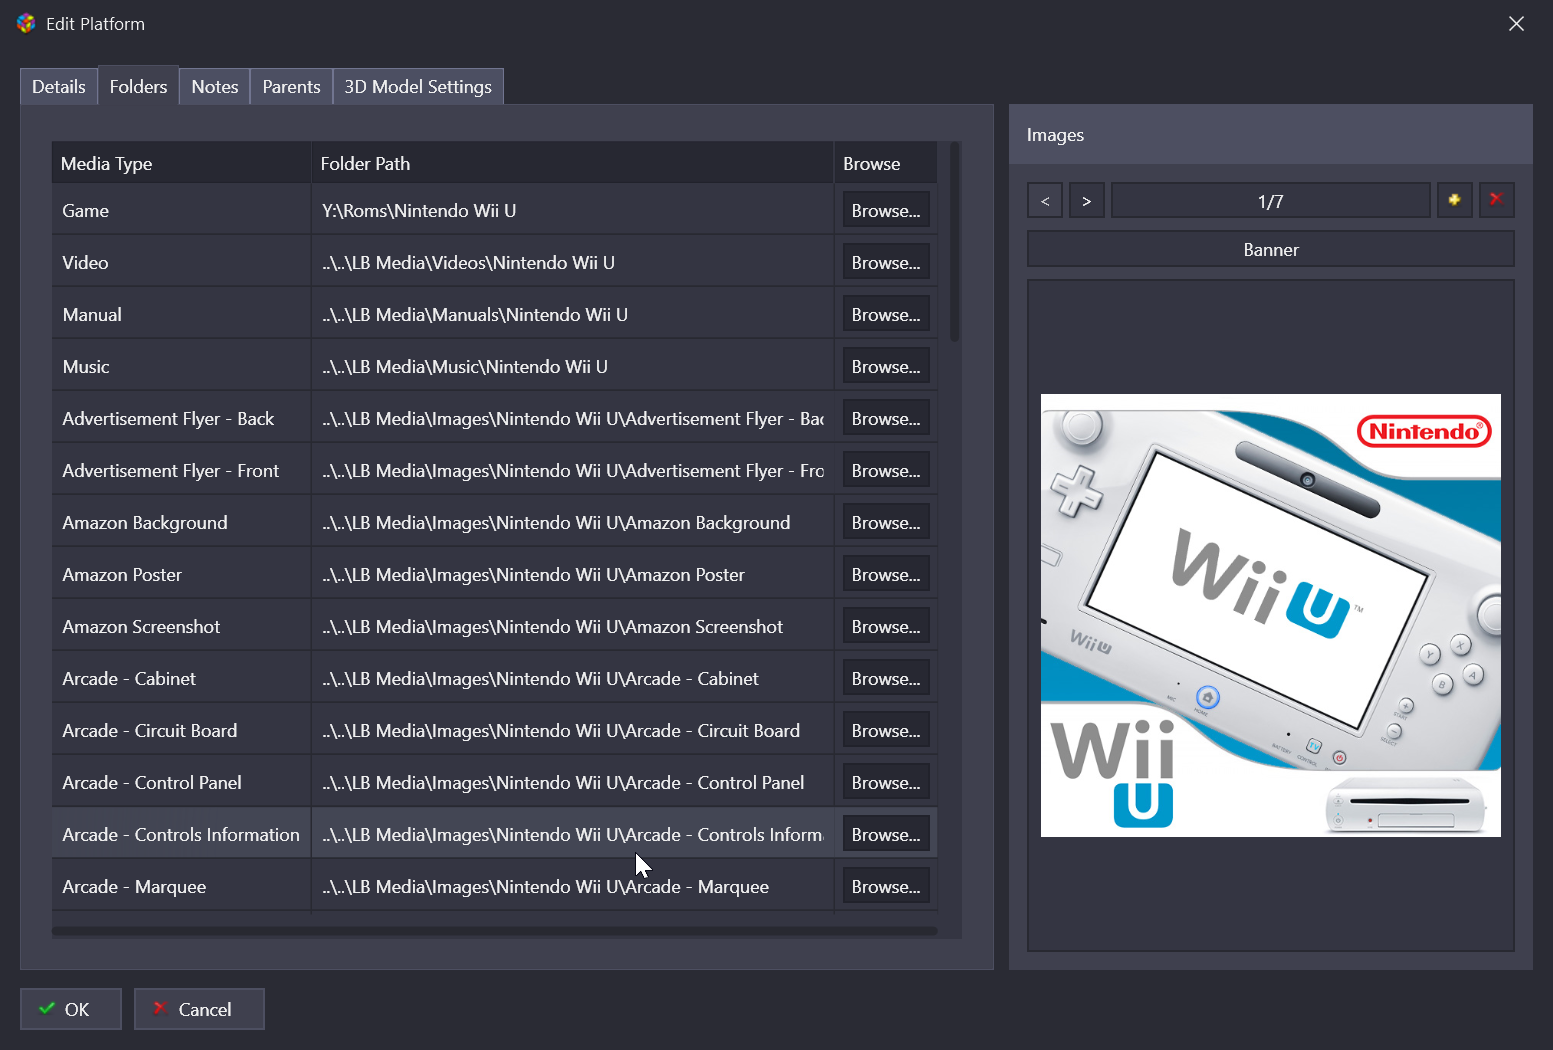Select the Video media type cell
This screenshot has width=1553, height=1050.
[181, 262]
